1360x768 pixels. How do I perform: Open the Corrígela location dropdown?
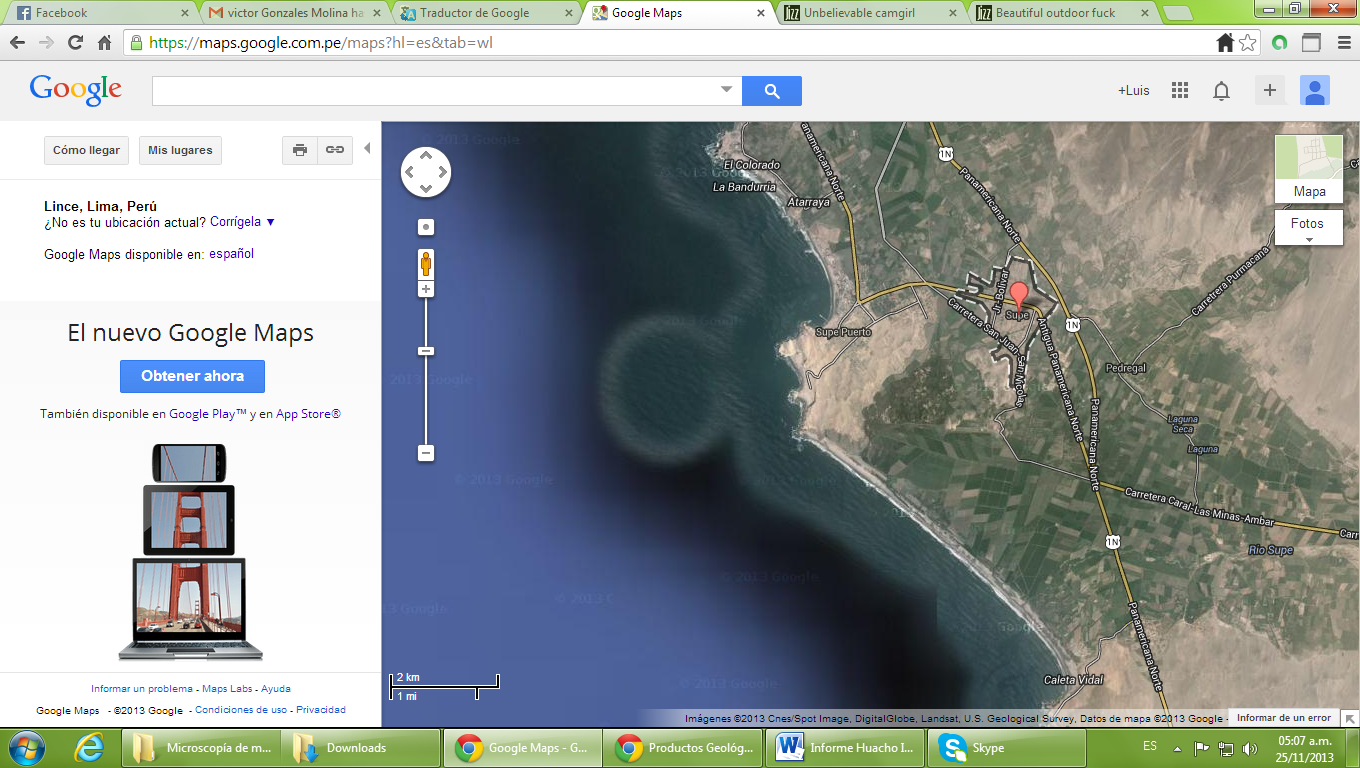242,222
